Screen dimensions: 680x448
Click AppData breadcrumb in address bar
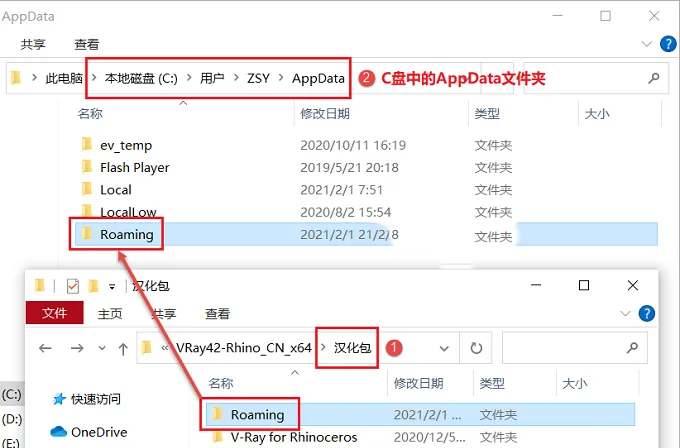[x=318, y=78]
